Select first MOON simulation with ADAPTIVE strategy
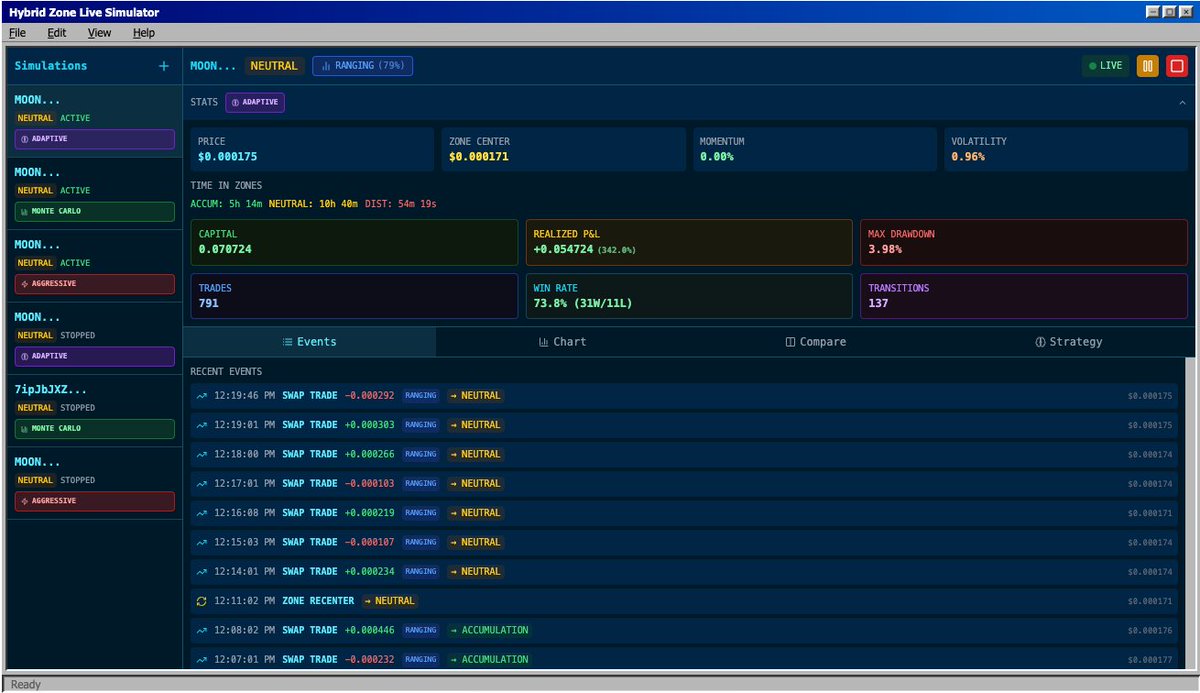Viewport: 1200px width, 693px height. (95, 121)
